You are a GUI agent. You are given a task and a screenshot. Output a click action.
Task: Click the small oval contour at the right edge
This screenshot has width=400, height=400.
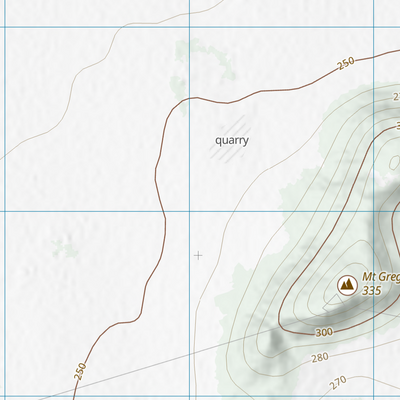(x=394, y=163)
